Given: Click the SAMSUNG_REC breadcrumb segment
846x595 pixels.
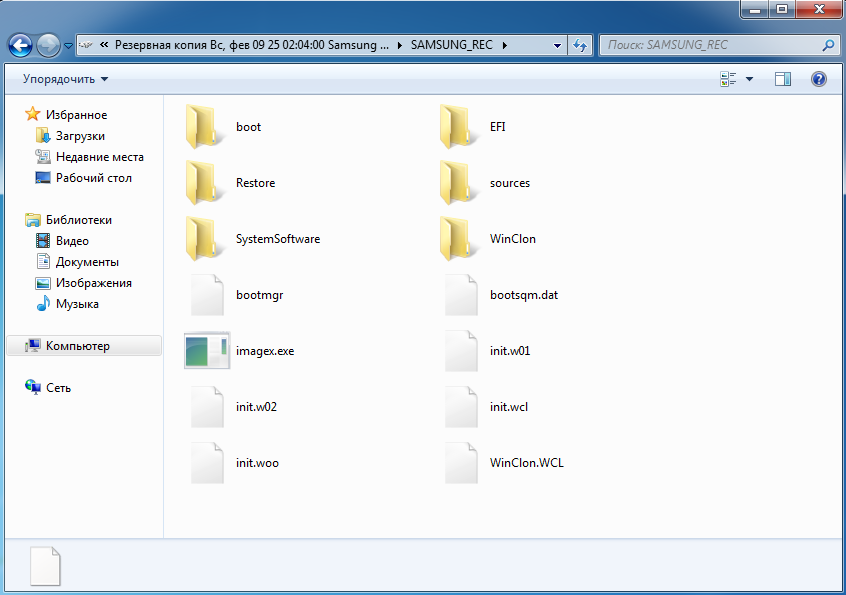Looking at the screenshot, I should point(452,45).
